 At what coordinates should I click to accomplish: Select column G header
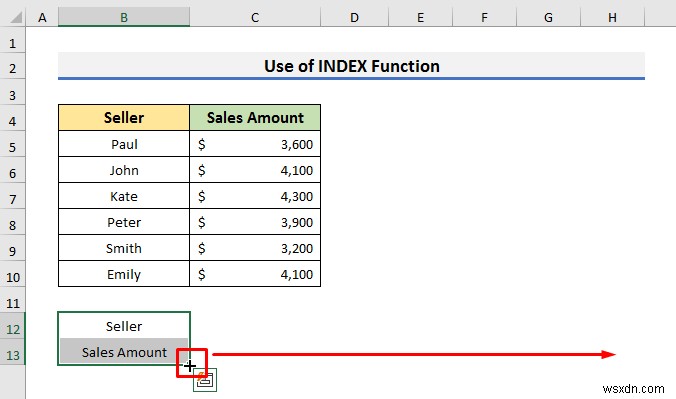click(548, 18)
